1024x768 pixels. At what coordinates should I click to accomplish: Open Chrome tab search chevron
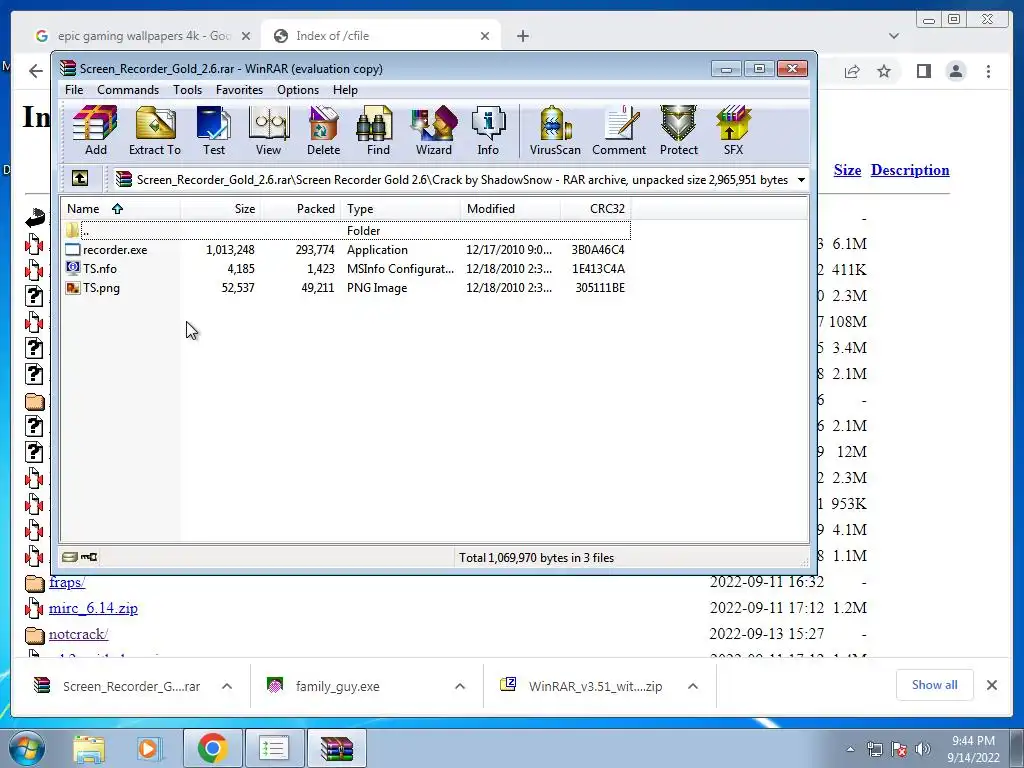(893, 36)
